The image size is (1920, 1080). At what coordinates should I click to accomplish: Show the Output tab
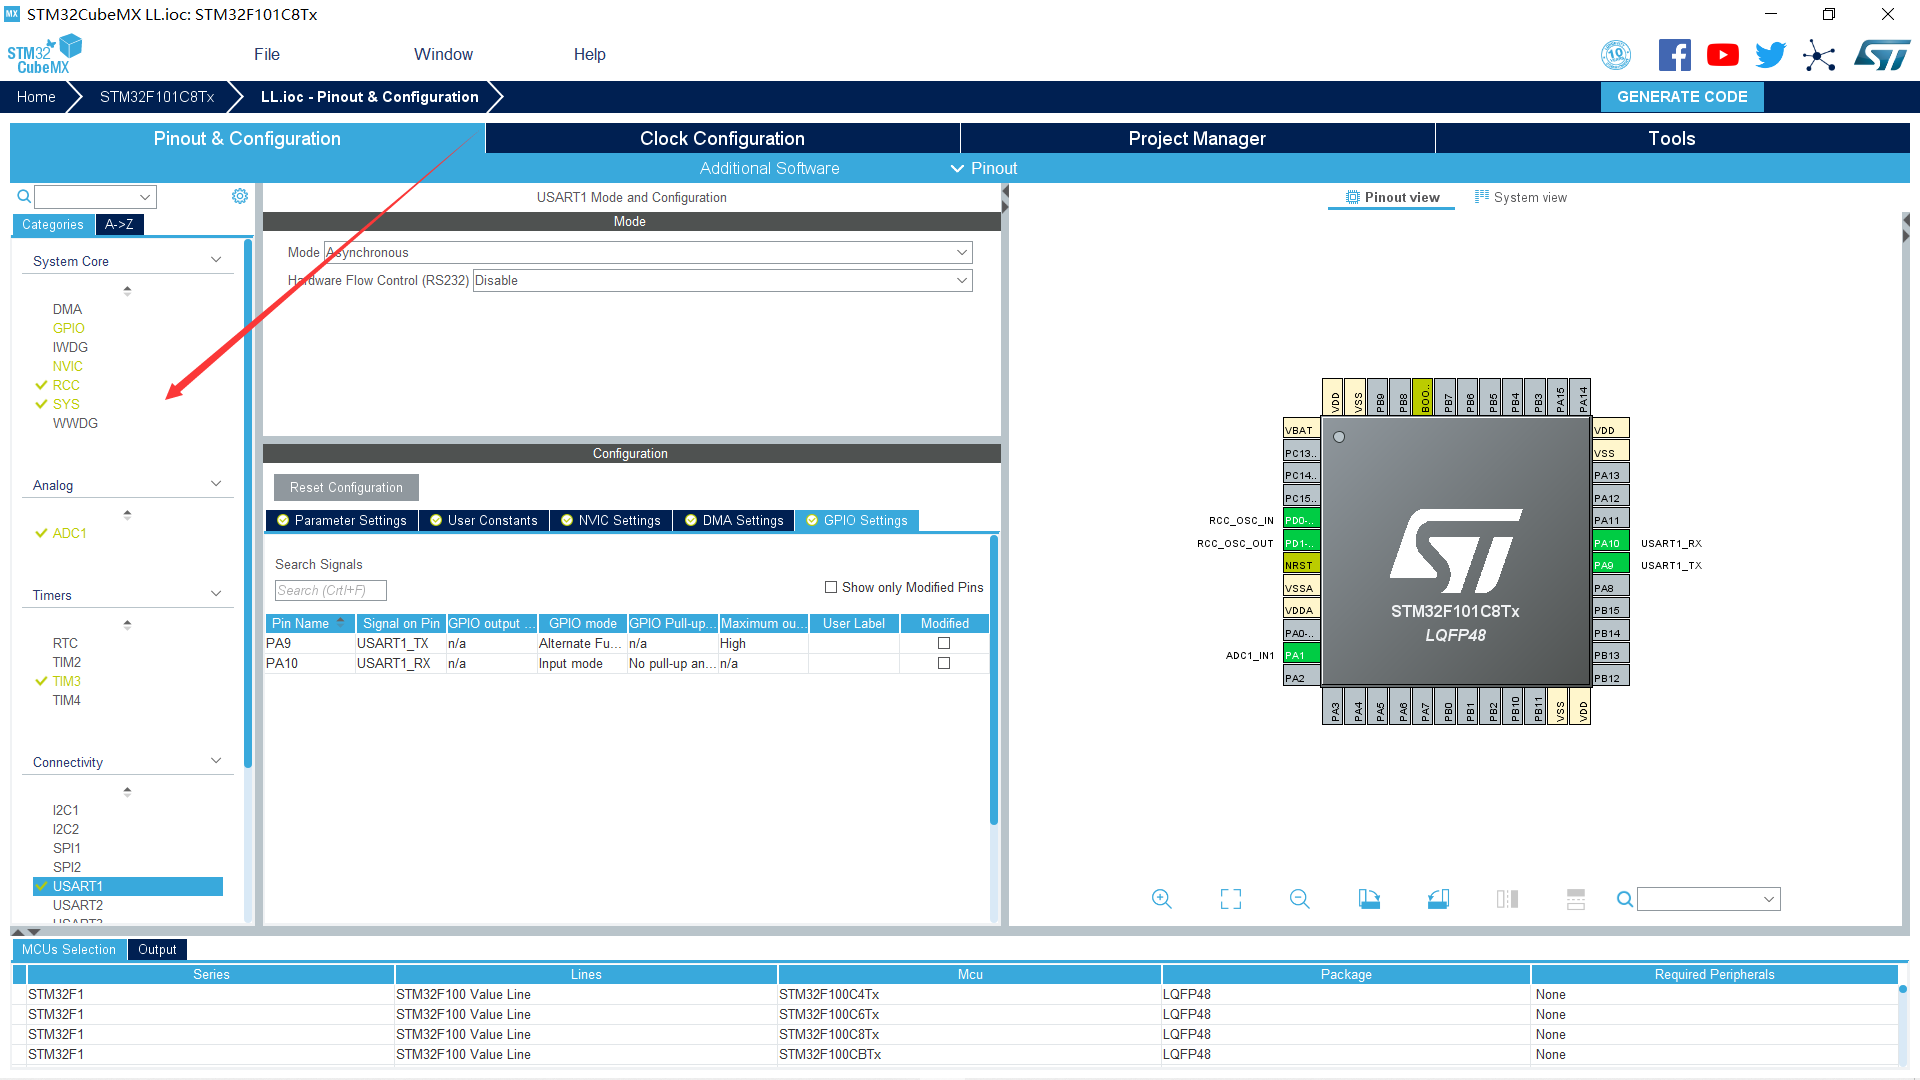157,949
